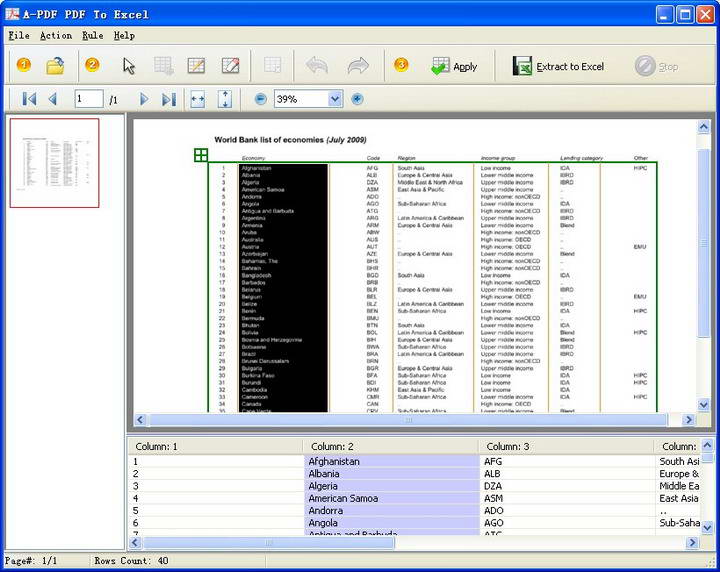This screenshot has height=572, width=720.
Task: Click data grid scroll-up arrow
Action: pyautogui.click(x=708, y=445)
